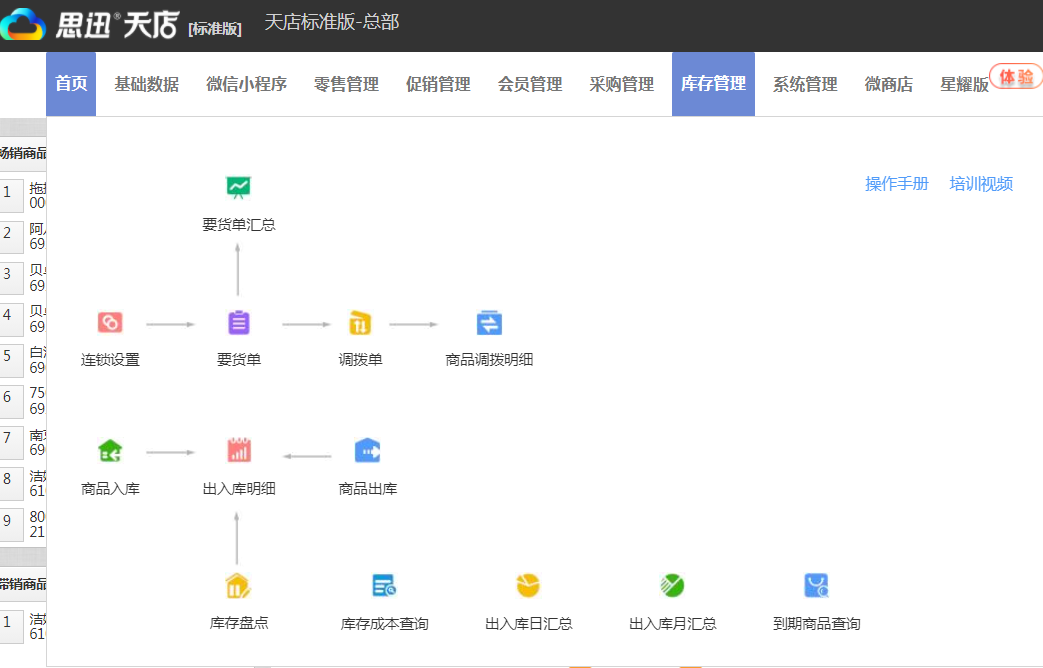This screenshot has height=668, width=1043.
Task: Open the 要货单 icon
Action: (x=237, y=322)
